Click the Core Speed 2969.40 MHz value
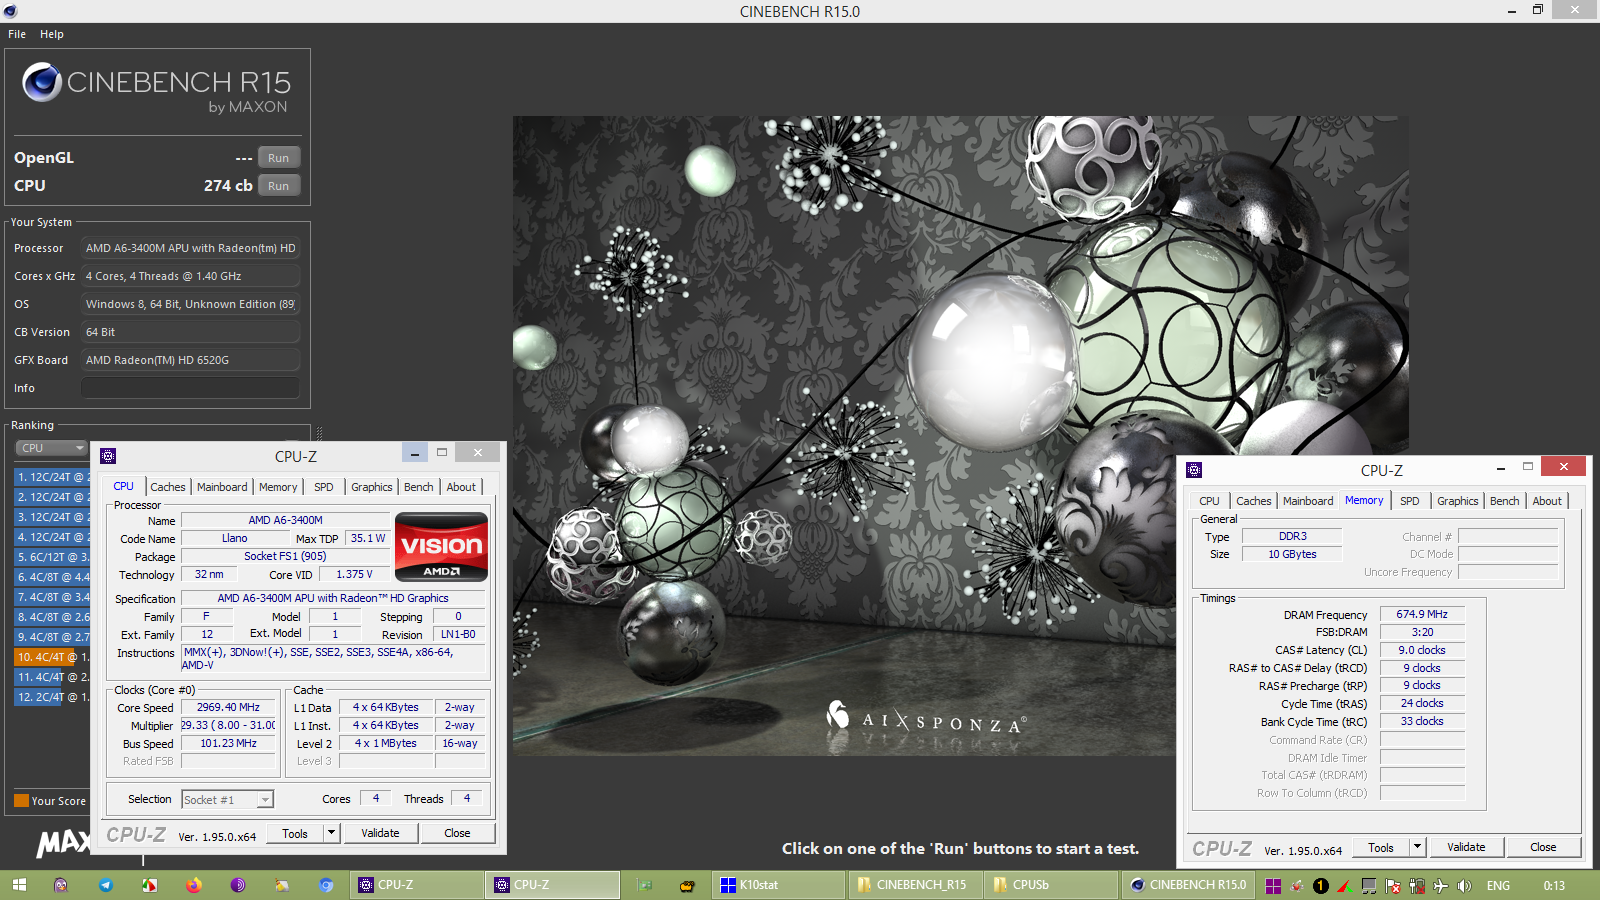The width and height of the screenshot is (1600, 900). 228,707
